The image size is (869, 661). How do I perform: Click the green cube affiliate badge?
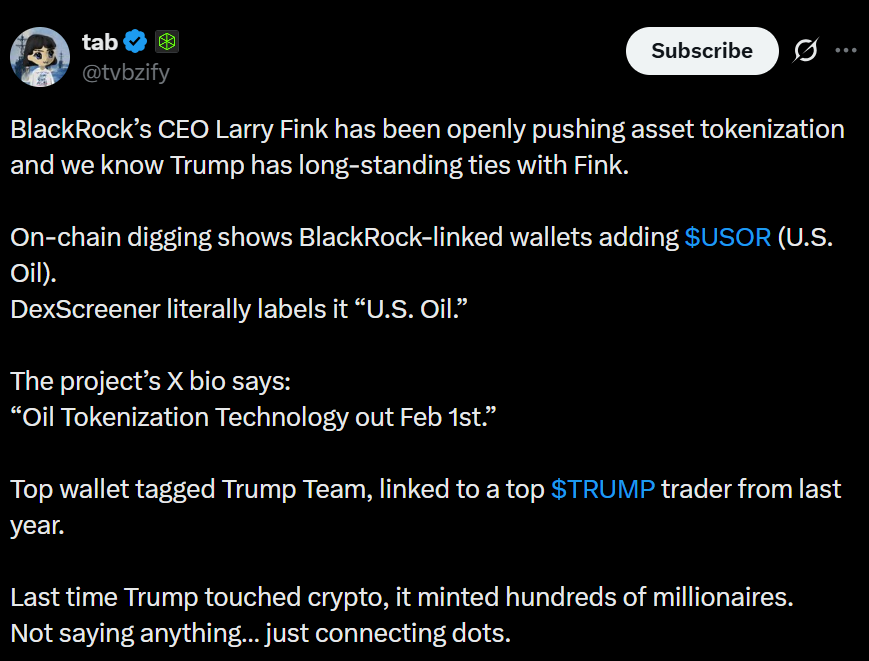[167, 42]
